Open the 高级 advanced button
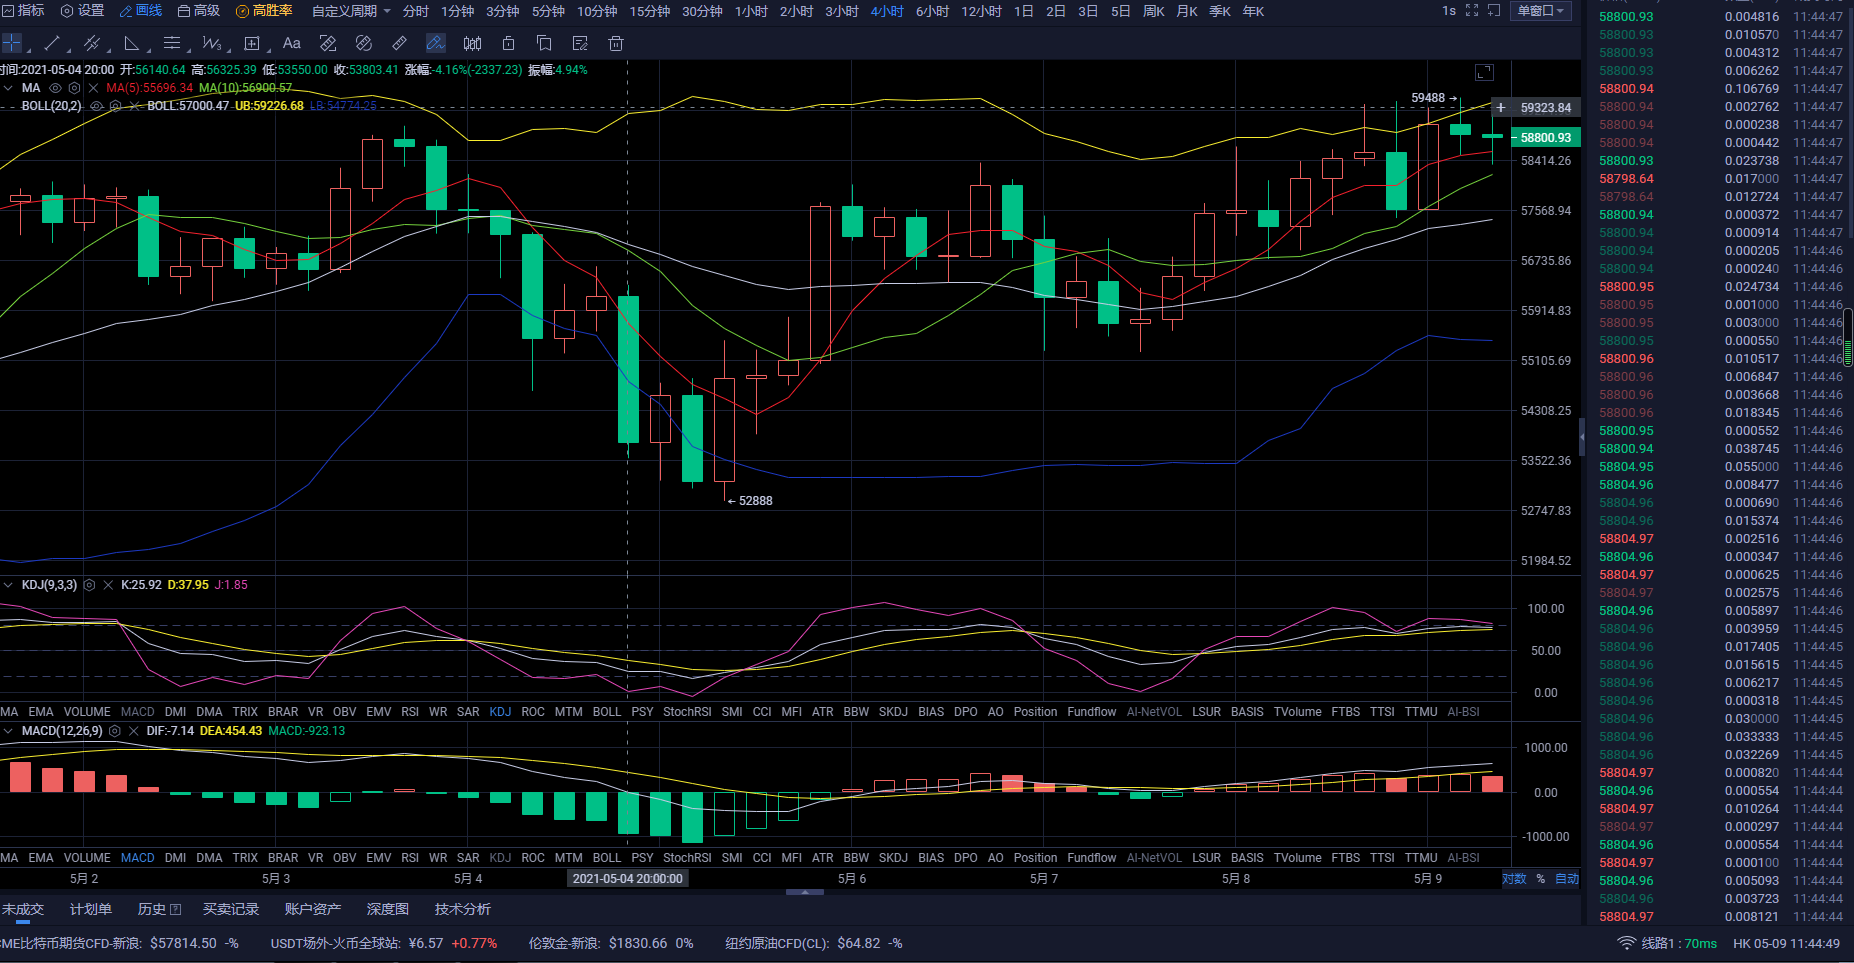The width and height of the screenshot is (1854, 963). tap(199, 10)
